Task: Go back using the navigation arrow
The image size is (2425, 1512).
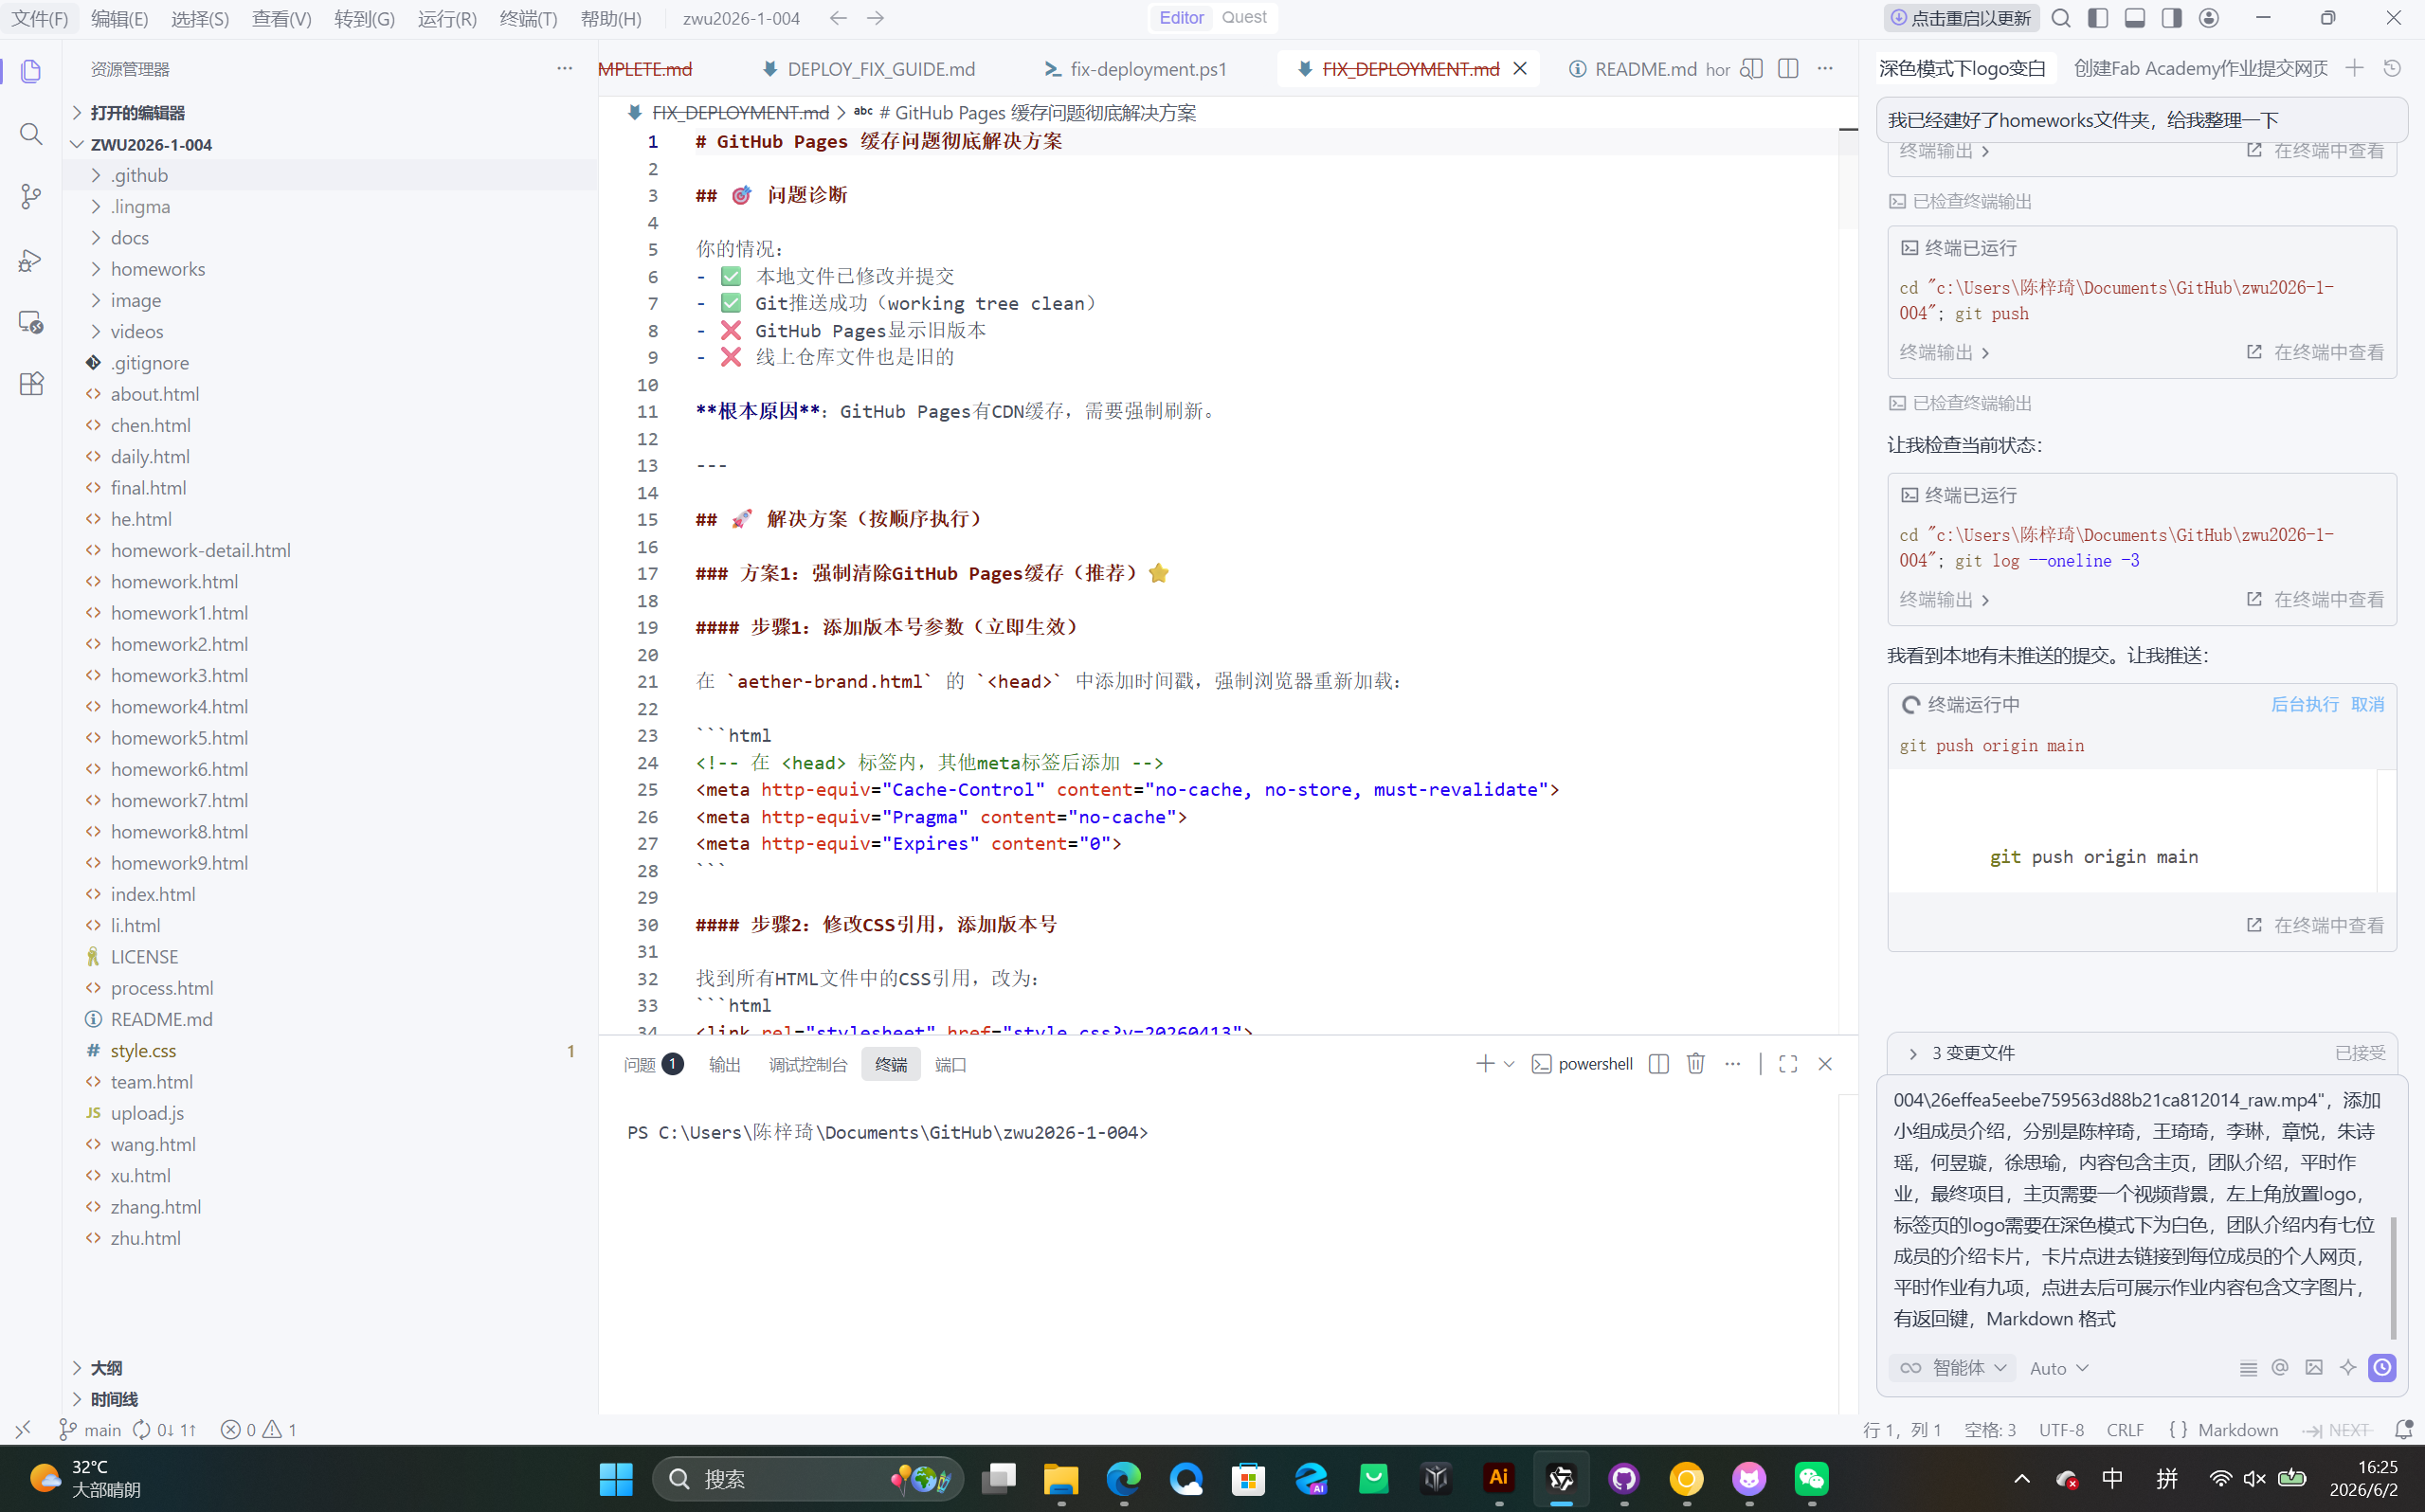Action: (838, 18)
